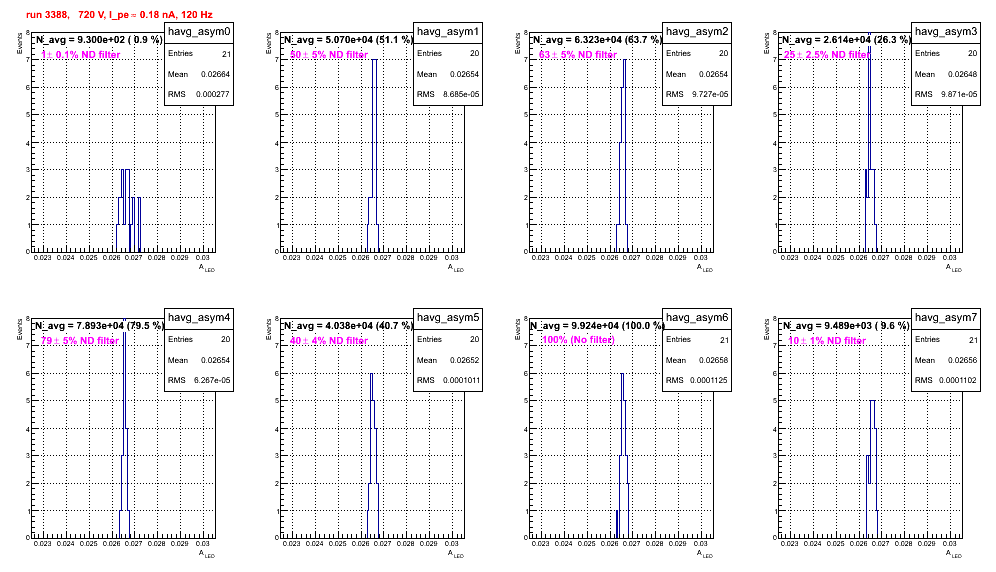Select the 10± 1% ND filter label
Screen dimensions: 996x572
pos(826,341)
